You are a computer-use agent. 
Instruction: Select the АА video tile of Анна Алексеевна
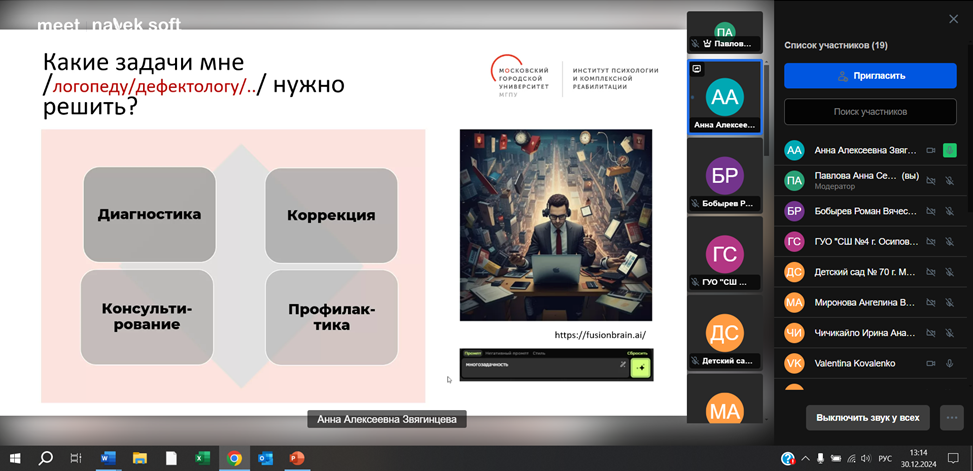coord(725,98)
